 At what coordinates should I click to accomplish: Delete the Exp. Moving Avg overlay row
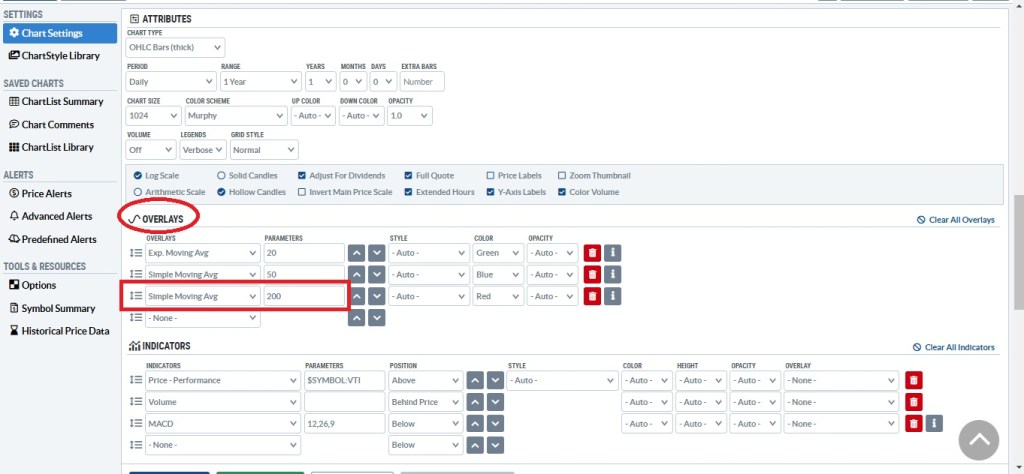[x=591, y=253]
